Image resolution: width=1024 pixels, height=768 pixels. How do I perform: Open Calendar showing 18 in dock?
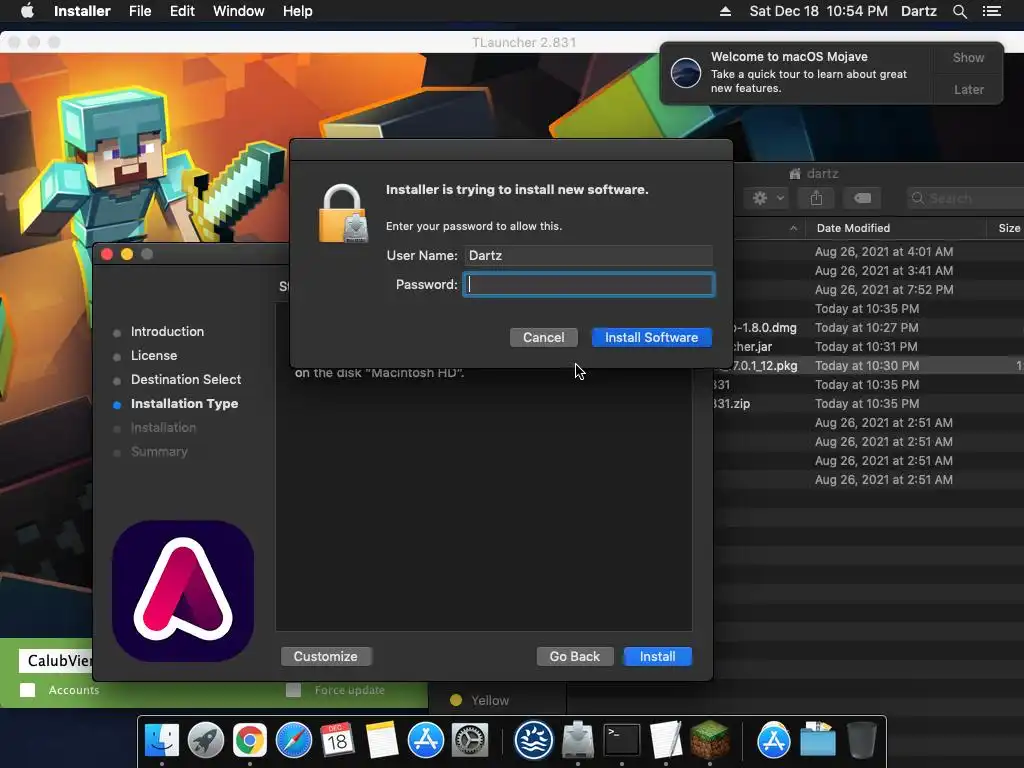(x=337, y=741)
